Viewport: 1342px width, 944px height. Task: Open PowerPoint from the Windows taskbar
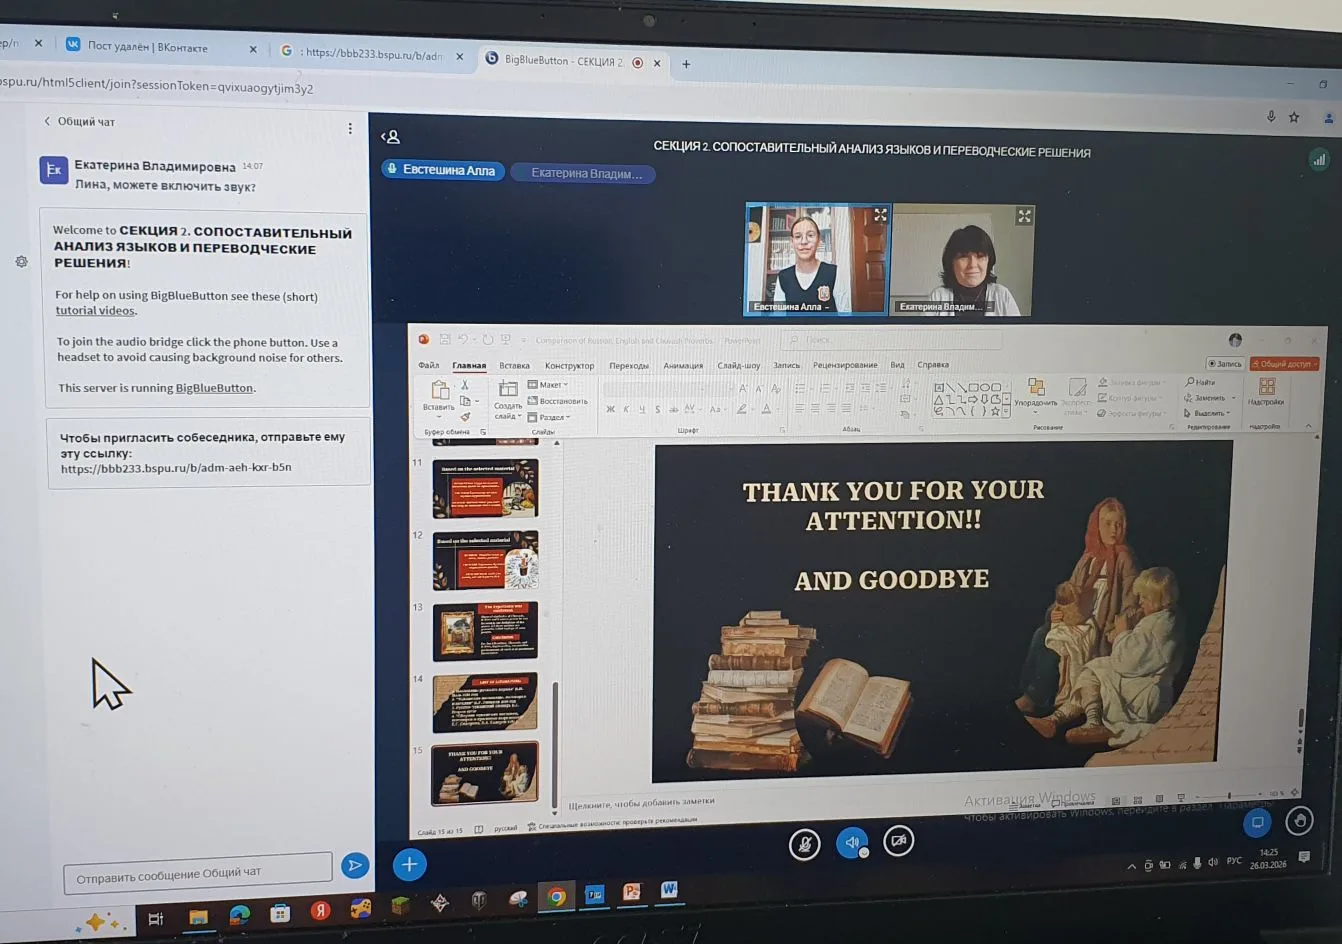coord(632,892)
